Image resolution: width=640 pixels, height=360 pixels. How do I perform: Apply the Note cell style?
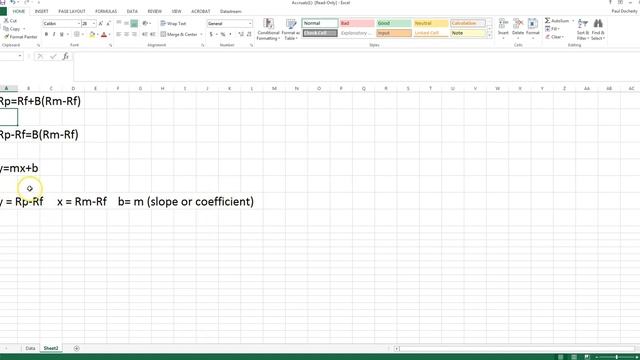[x=468, y=33]
